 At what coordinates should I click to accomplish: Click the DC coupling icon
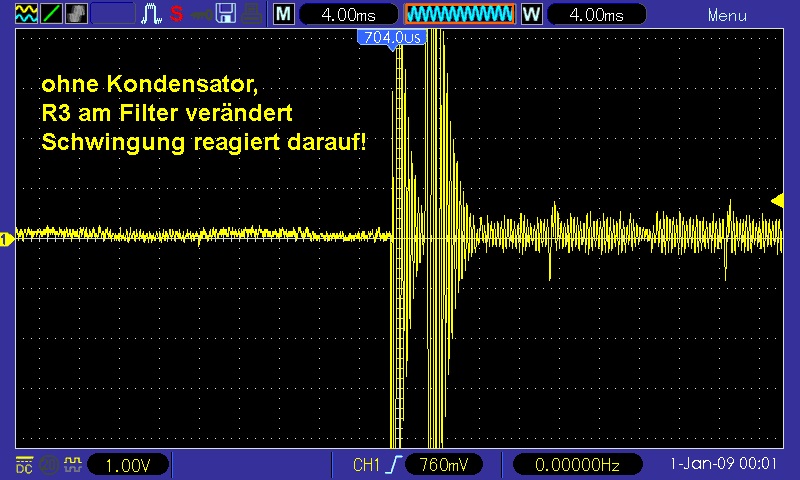point(24,465)
